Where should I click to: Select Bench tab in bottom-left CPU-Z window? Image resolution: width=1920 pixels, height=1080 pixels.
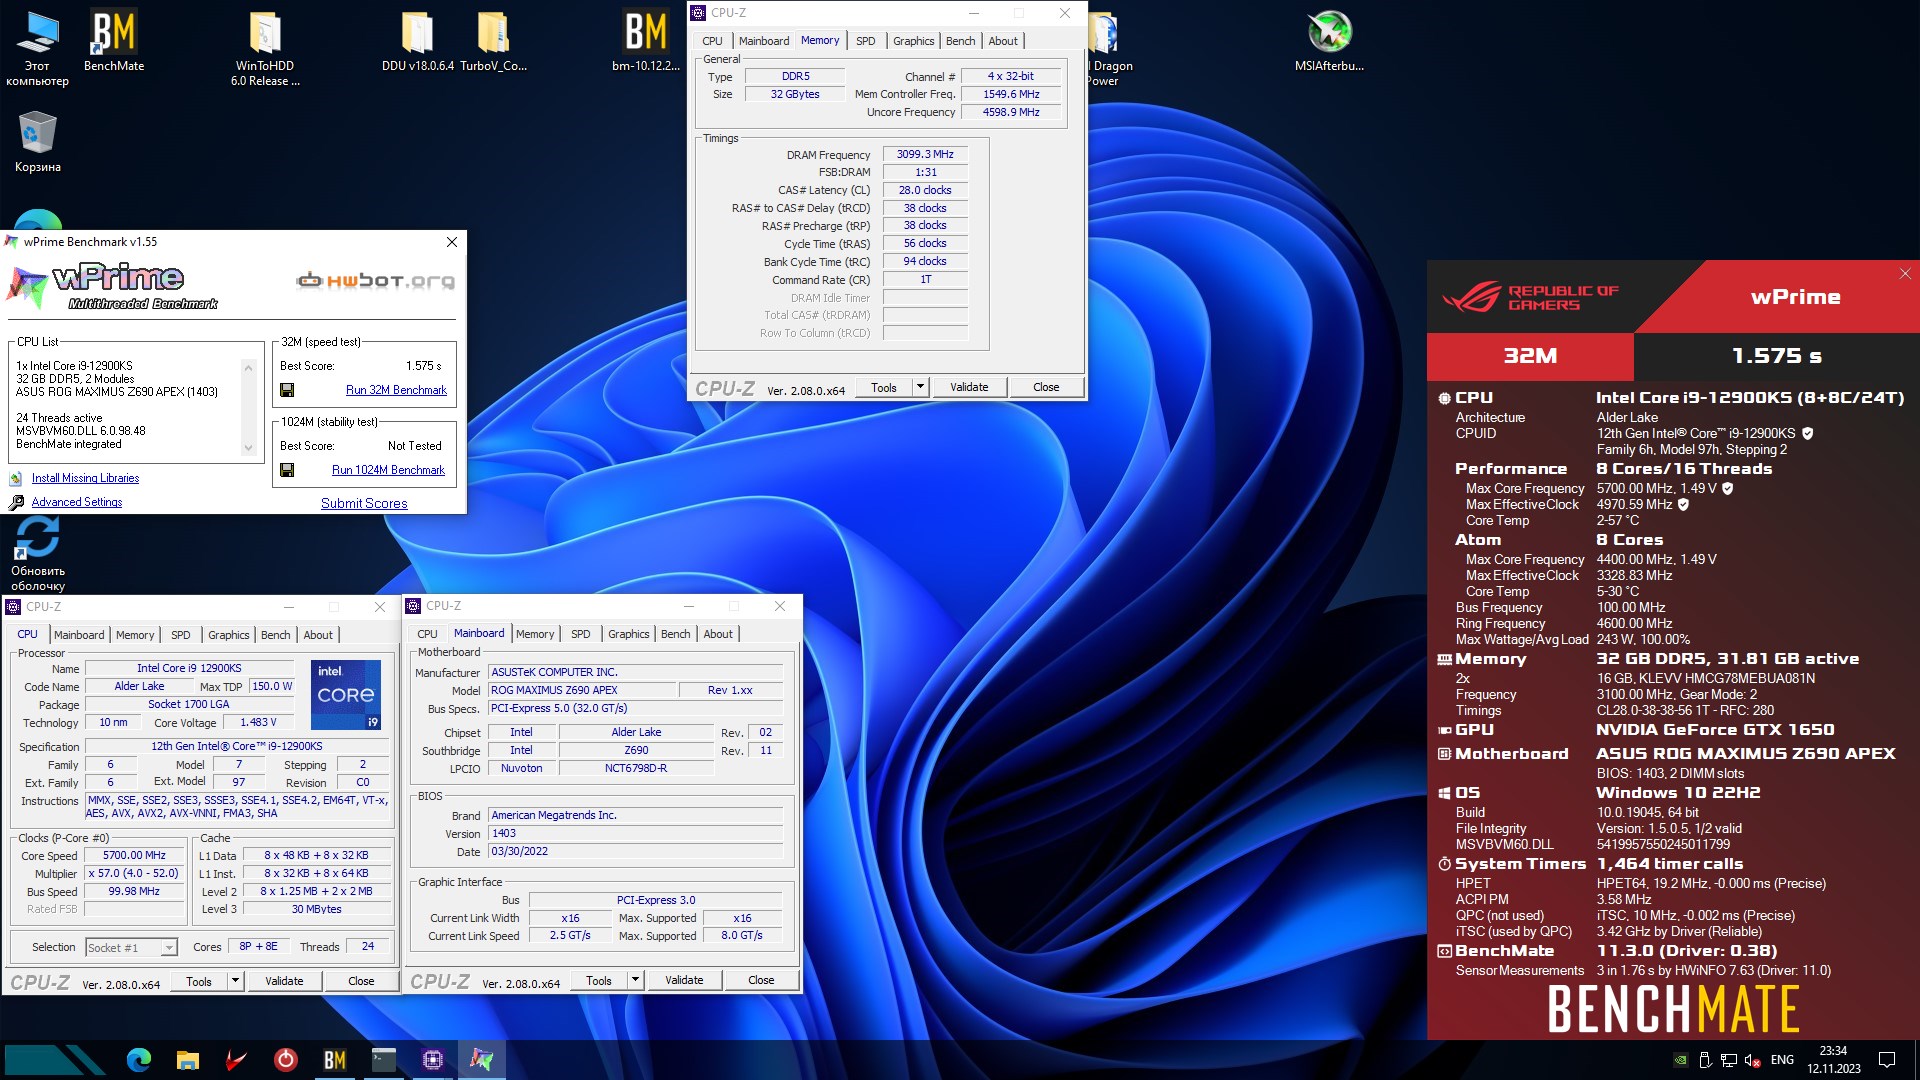[275, 635]
